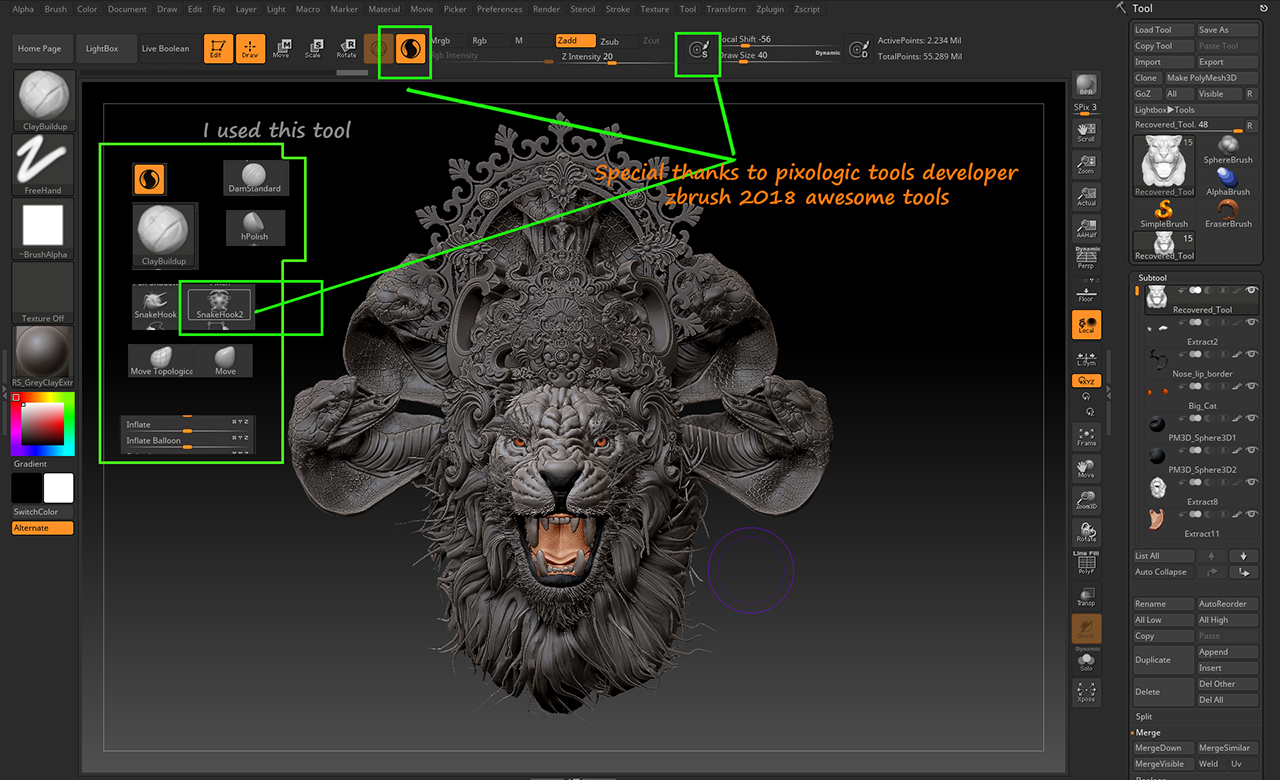Activate the orange Draw mode button
Screen dimensions: 1280x780
click(250, 48)
